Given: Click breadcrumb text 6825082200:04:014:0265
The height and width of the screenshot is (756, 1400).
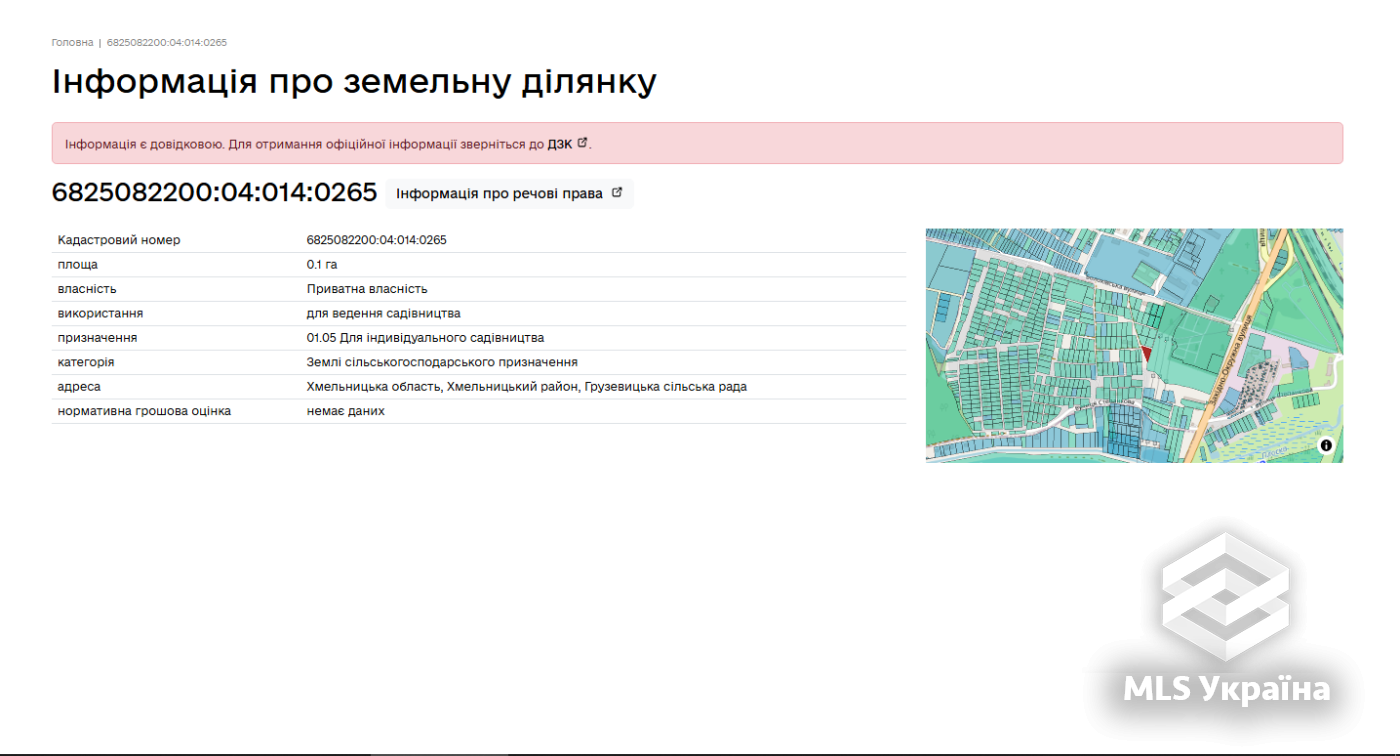Looking at the screenshot, I should tap(167, 43).
